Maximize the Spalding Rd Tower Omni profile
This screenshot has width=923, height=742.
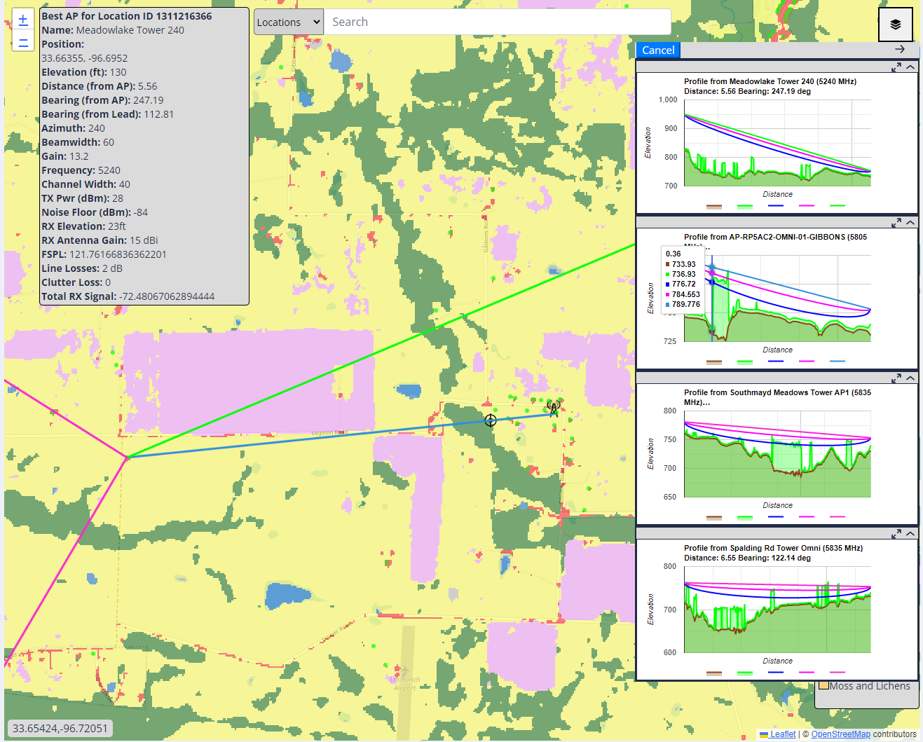[896, 534]
